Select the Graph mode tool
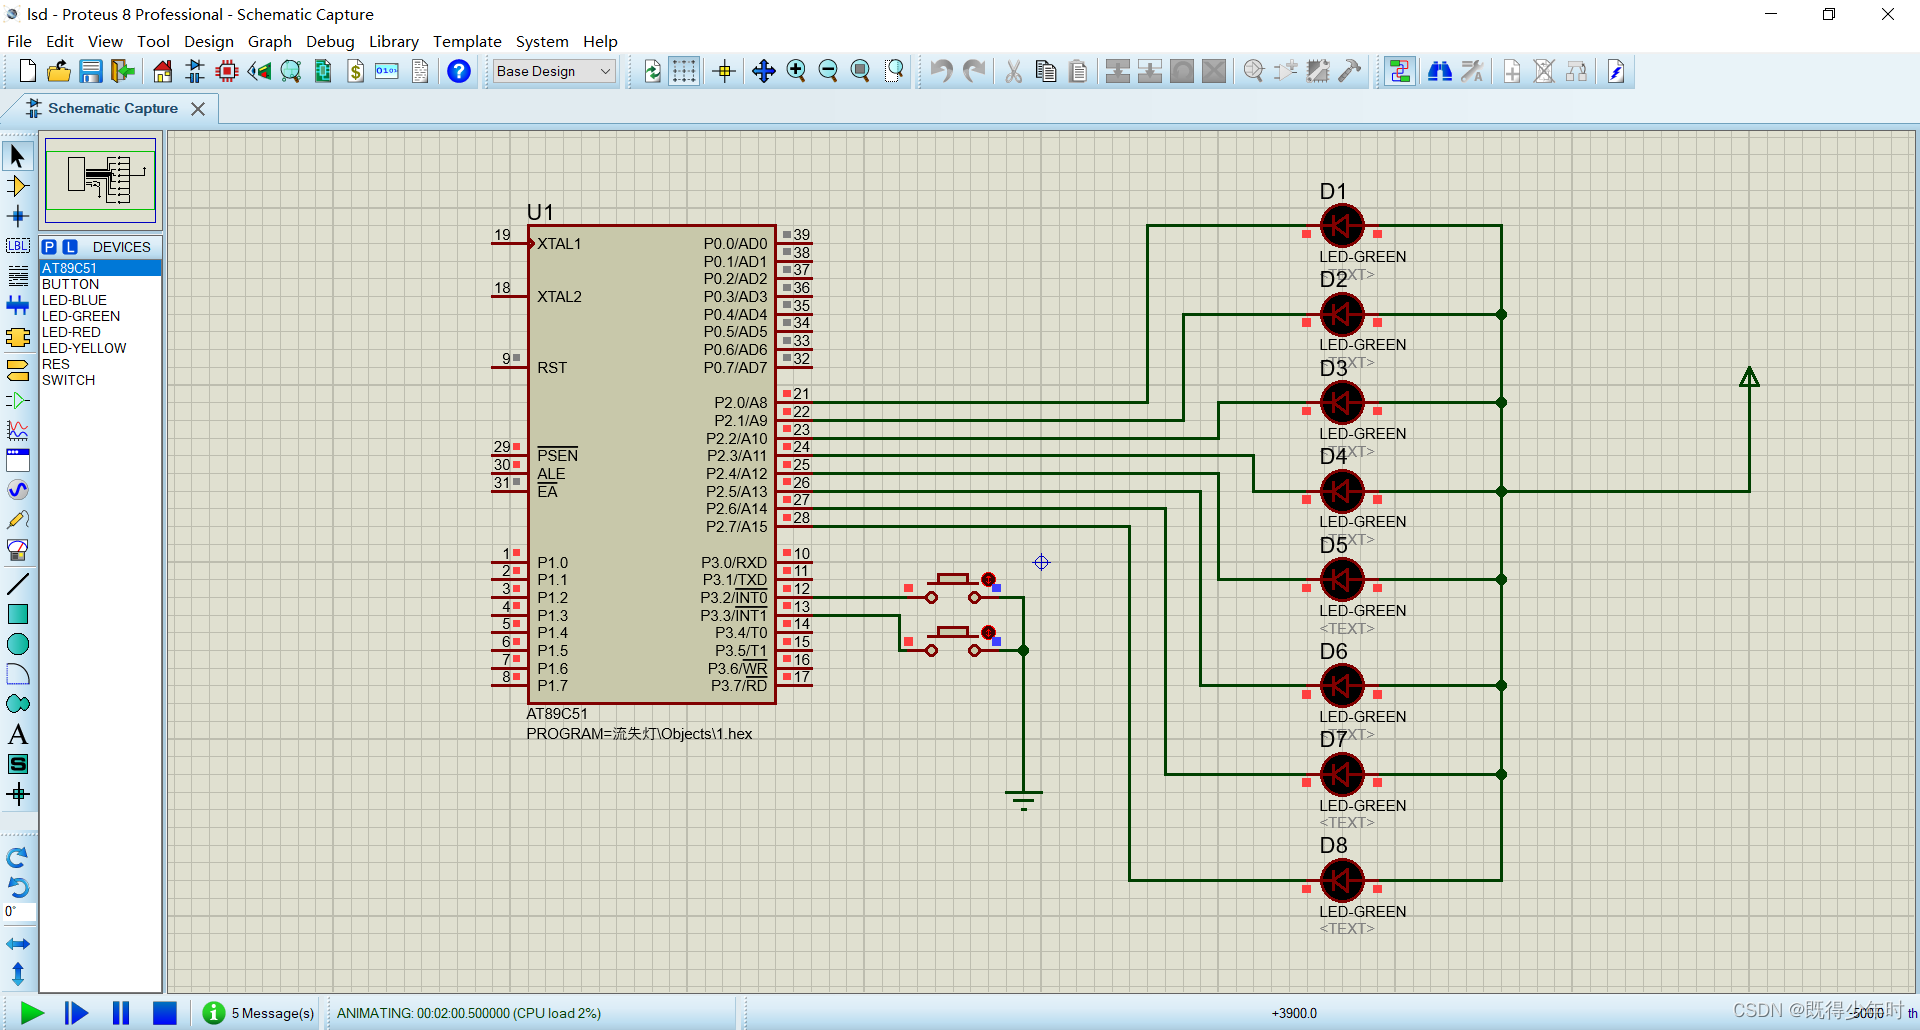 click(x=18, y=430)
